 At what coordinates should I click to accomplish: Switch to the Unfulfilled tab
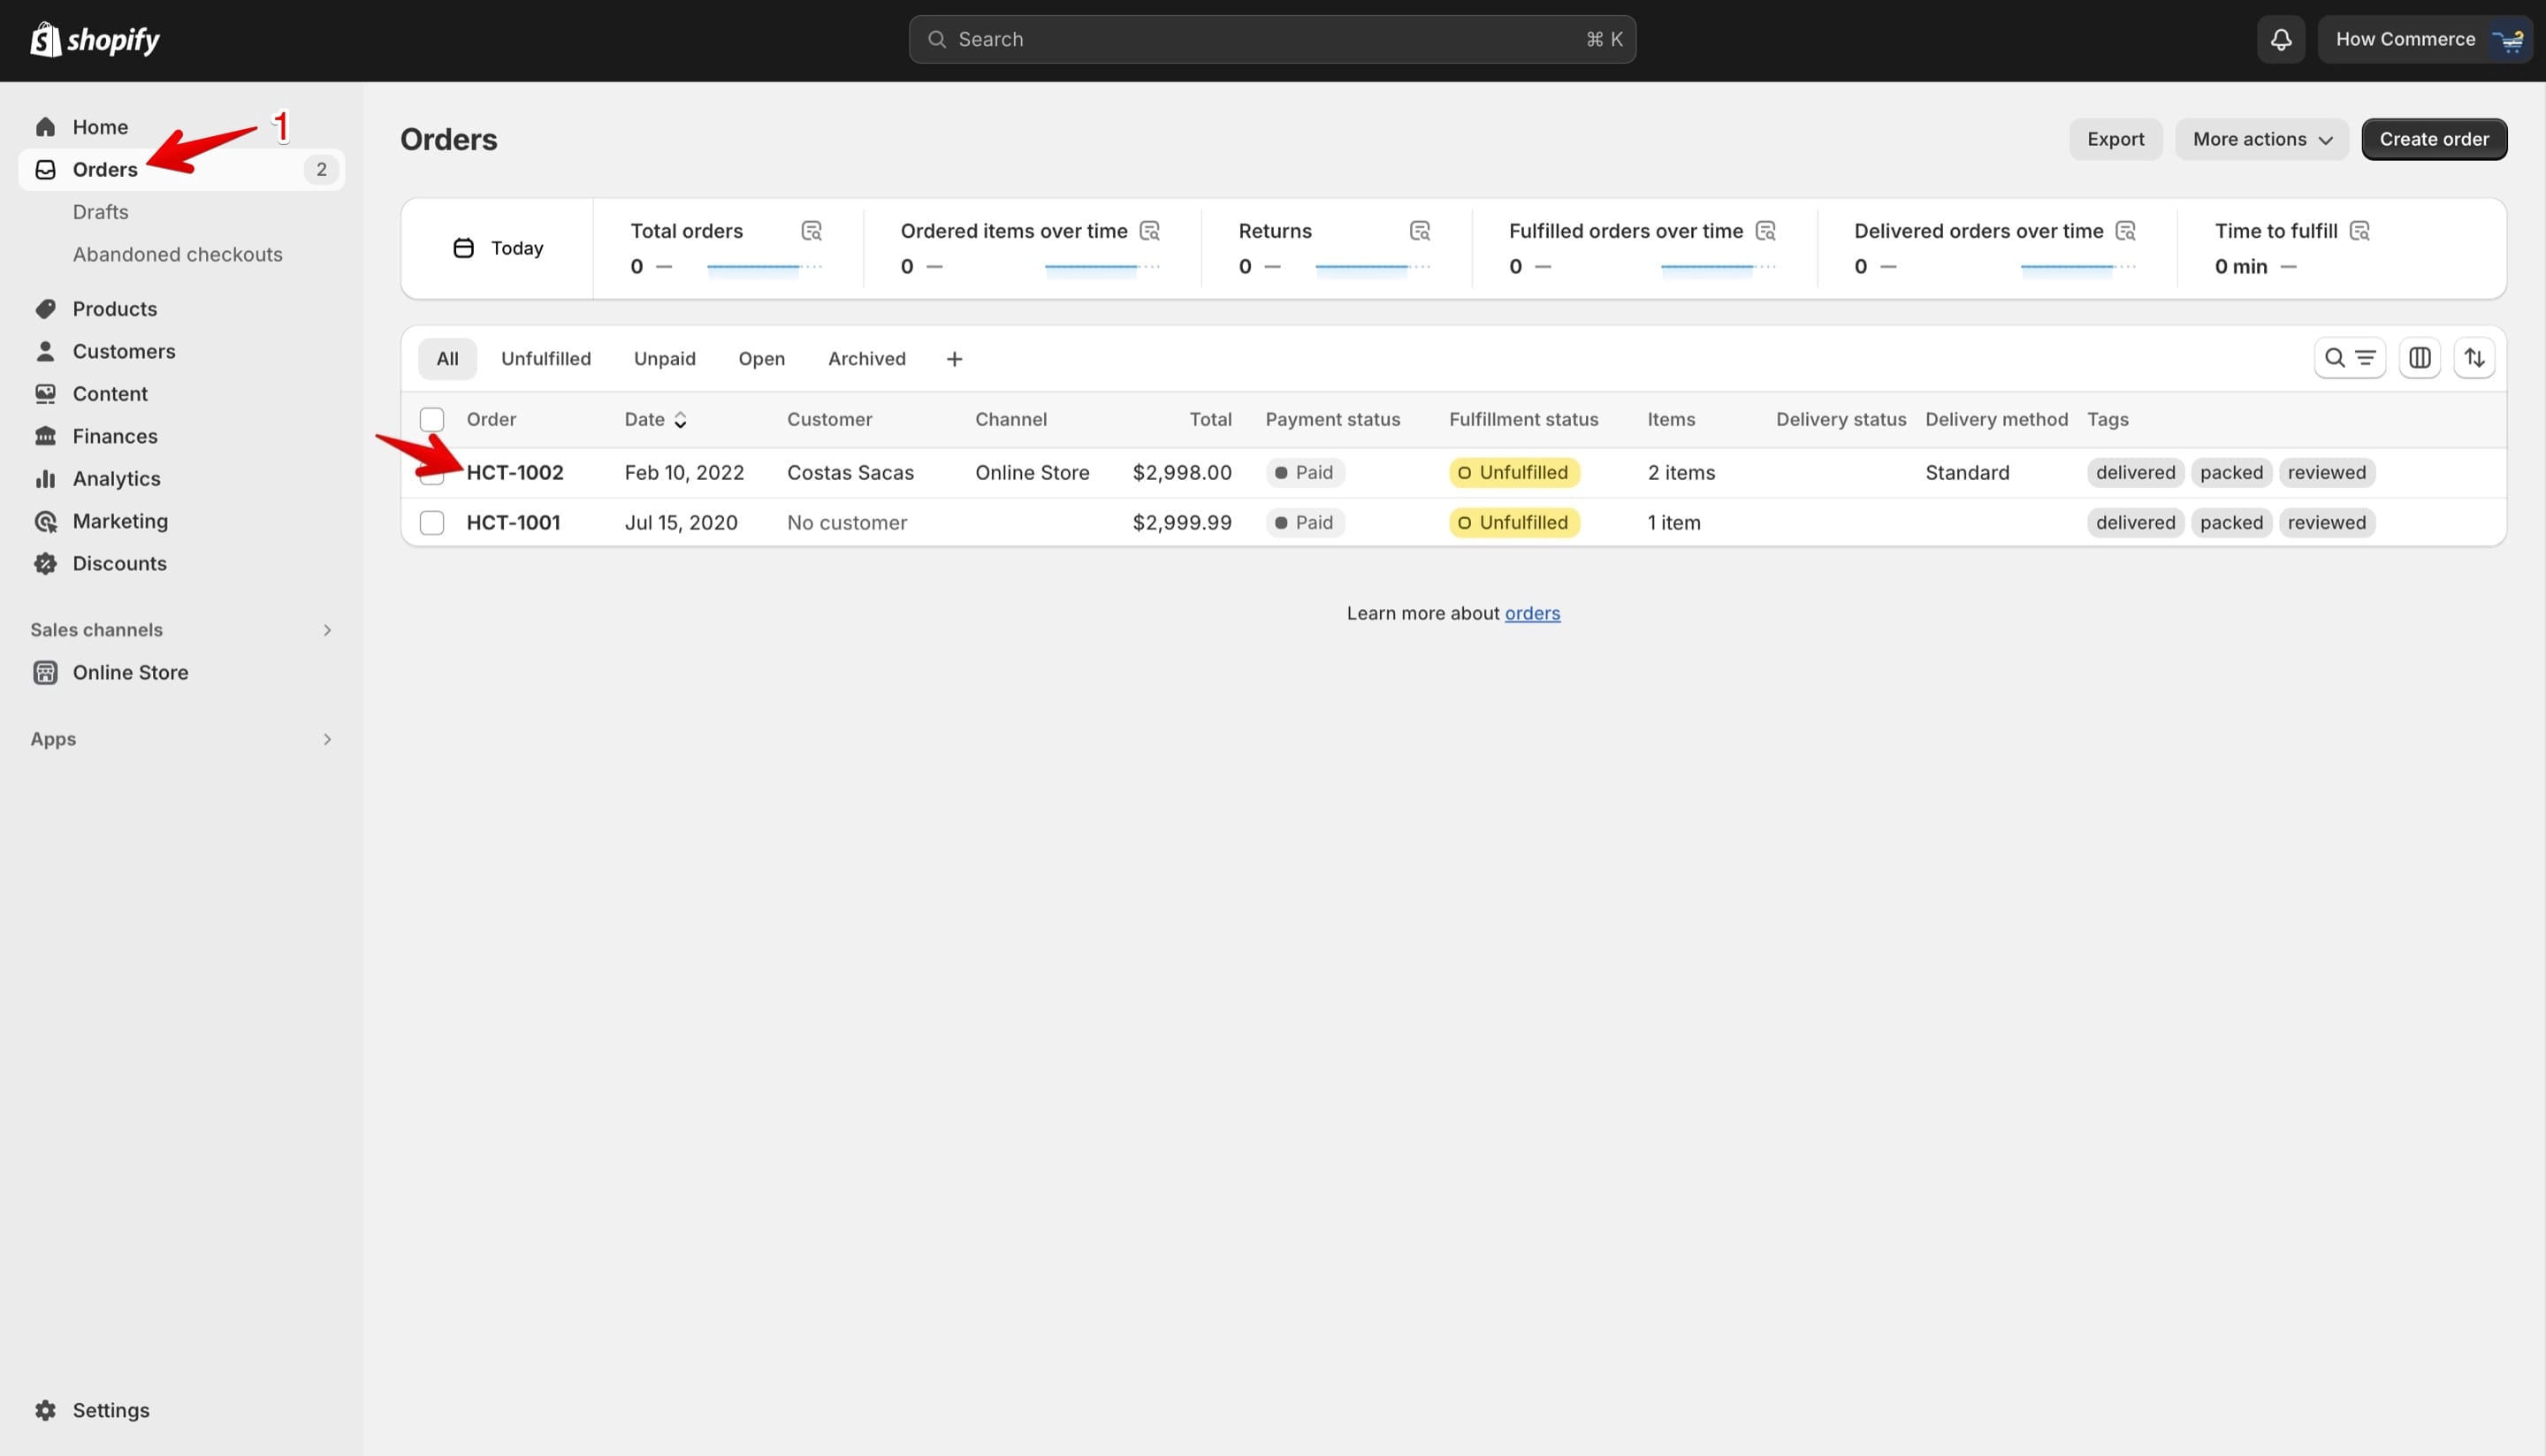[x=546, y=359]
